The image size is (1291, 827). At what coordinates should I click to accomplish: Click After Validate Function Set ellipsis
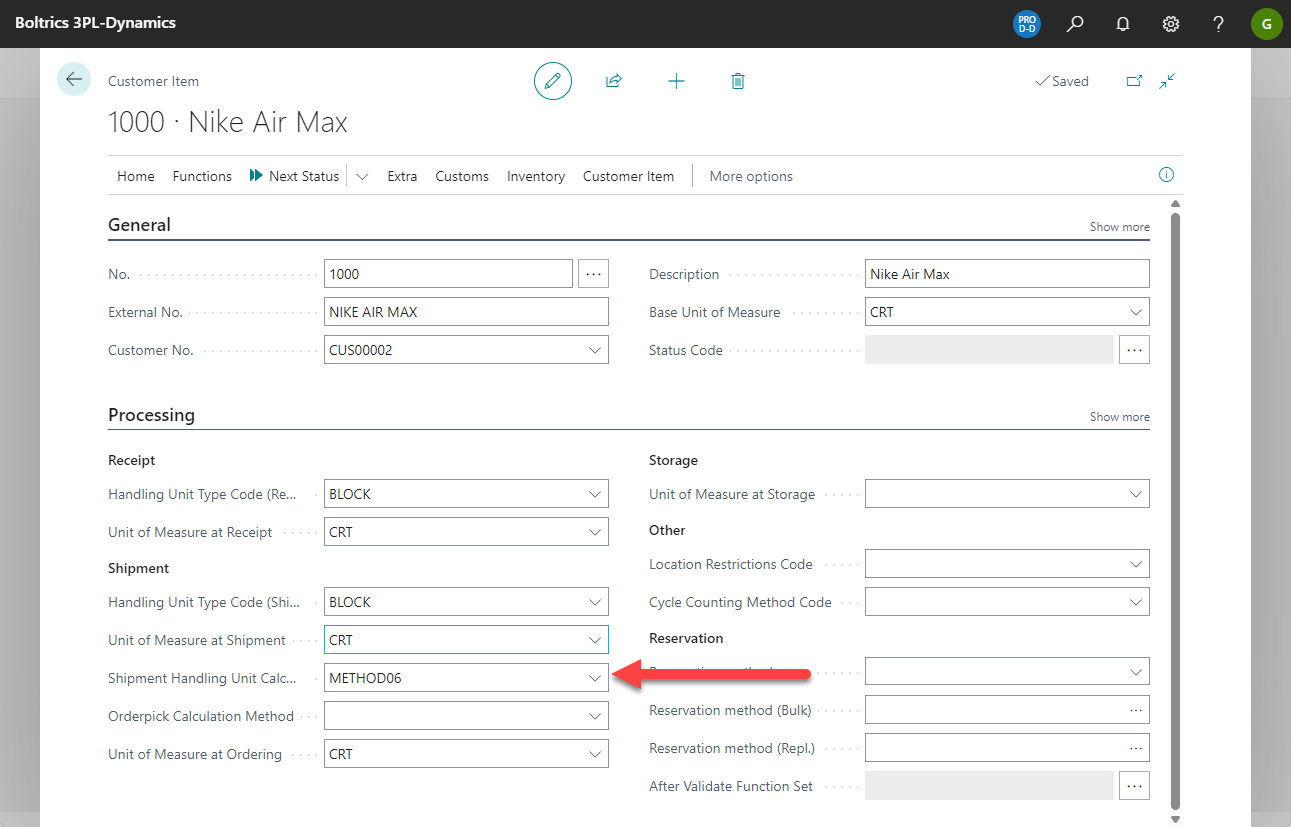pyautogui.click(x=1134, y=786)
